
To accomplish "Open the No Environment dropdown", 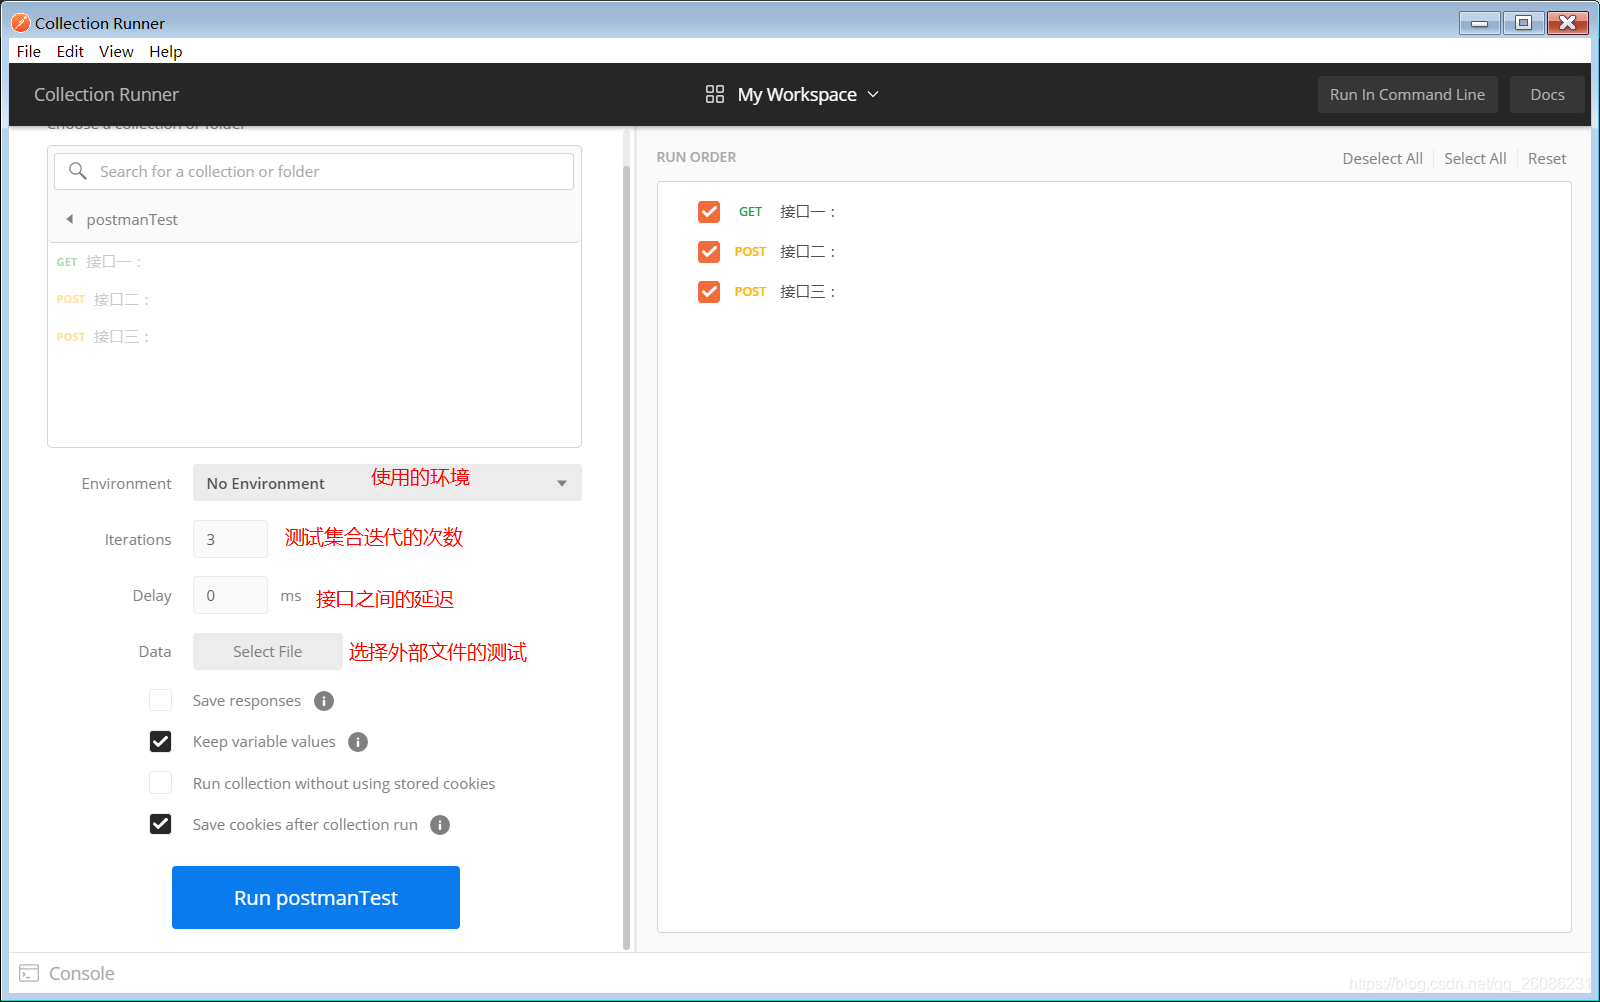I will click(x=387, y=483).
